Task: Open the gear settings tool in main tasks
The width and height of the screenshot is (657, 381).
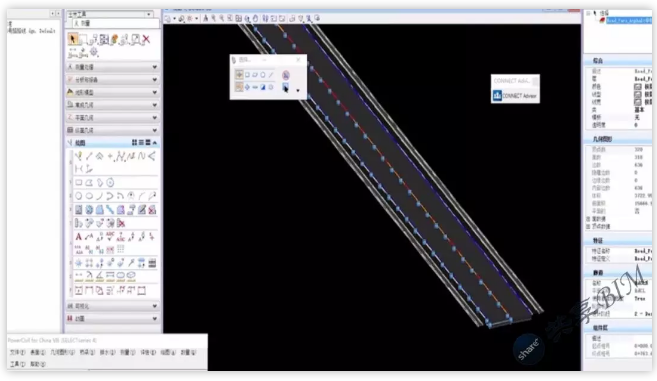Action: click(x=94, y=52)
